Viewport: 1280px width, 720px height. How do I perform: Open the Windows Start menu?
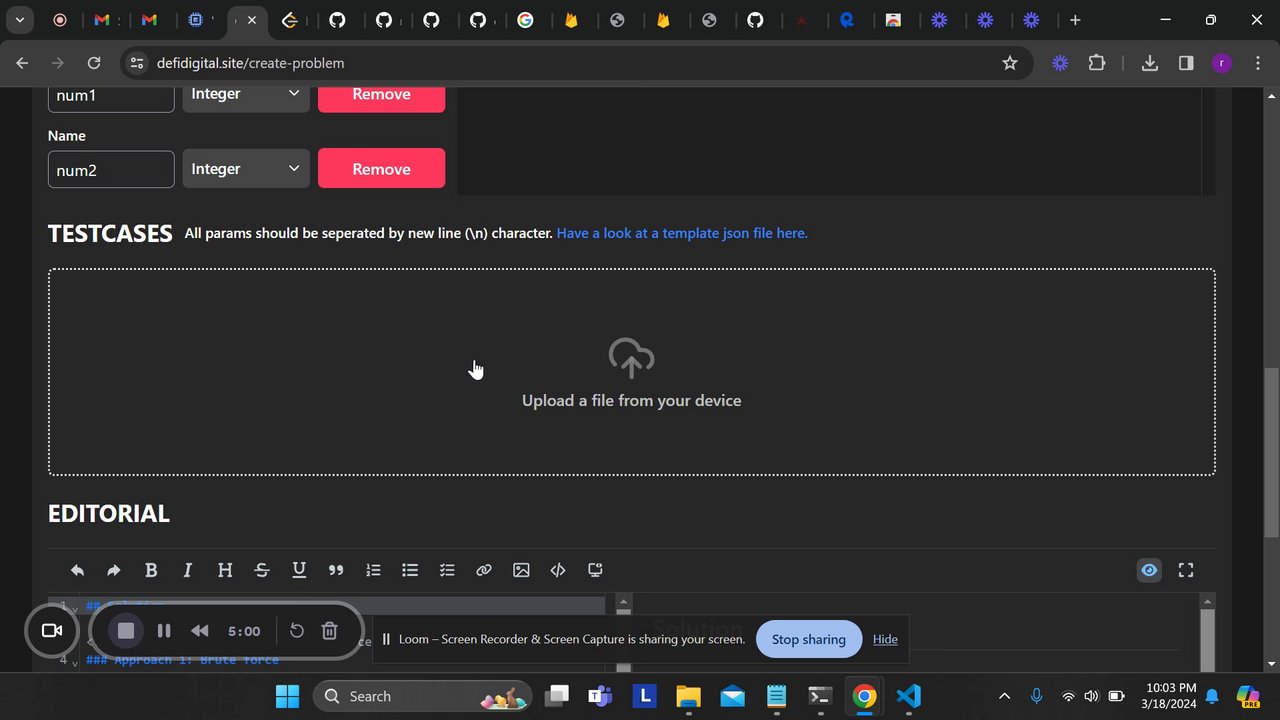[287, 696]
